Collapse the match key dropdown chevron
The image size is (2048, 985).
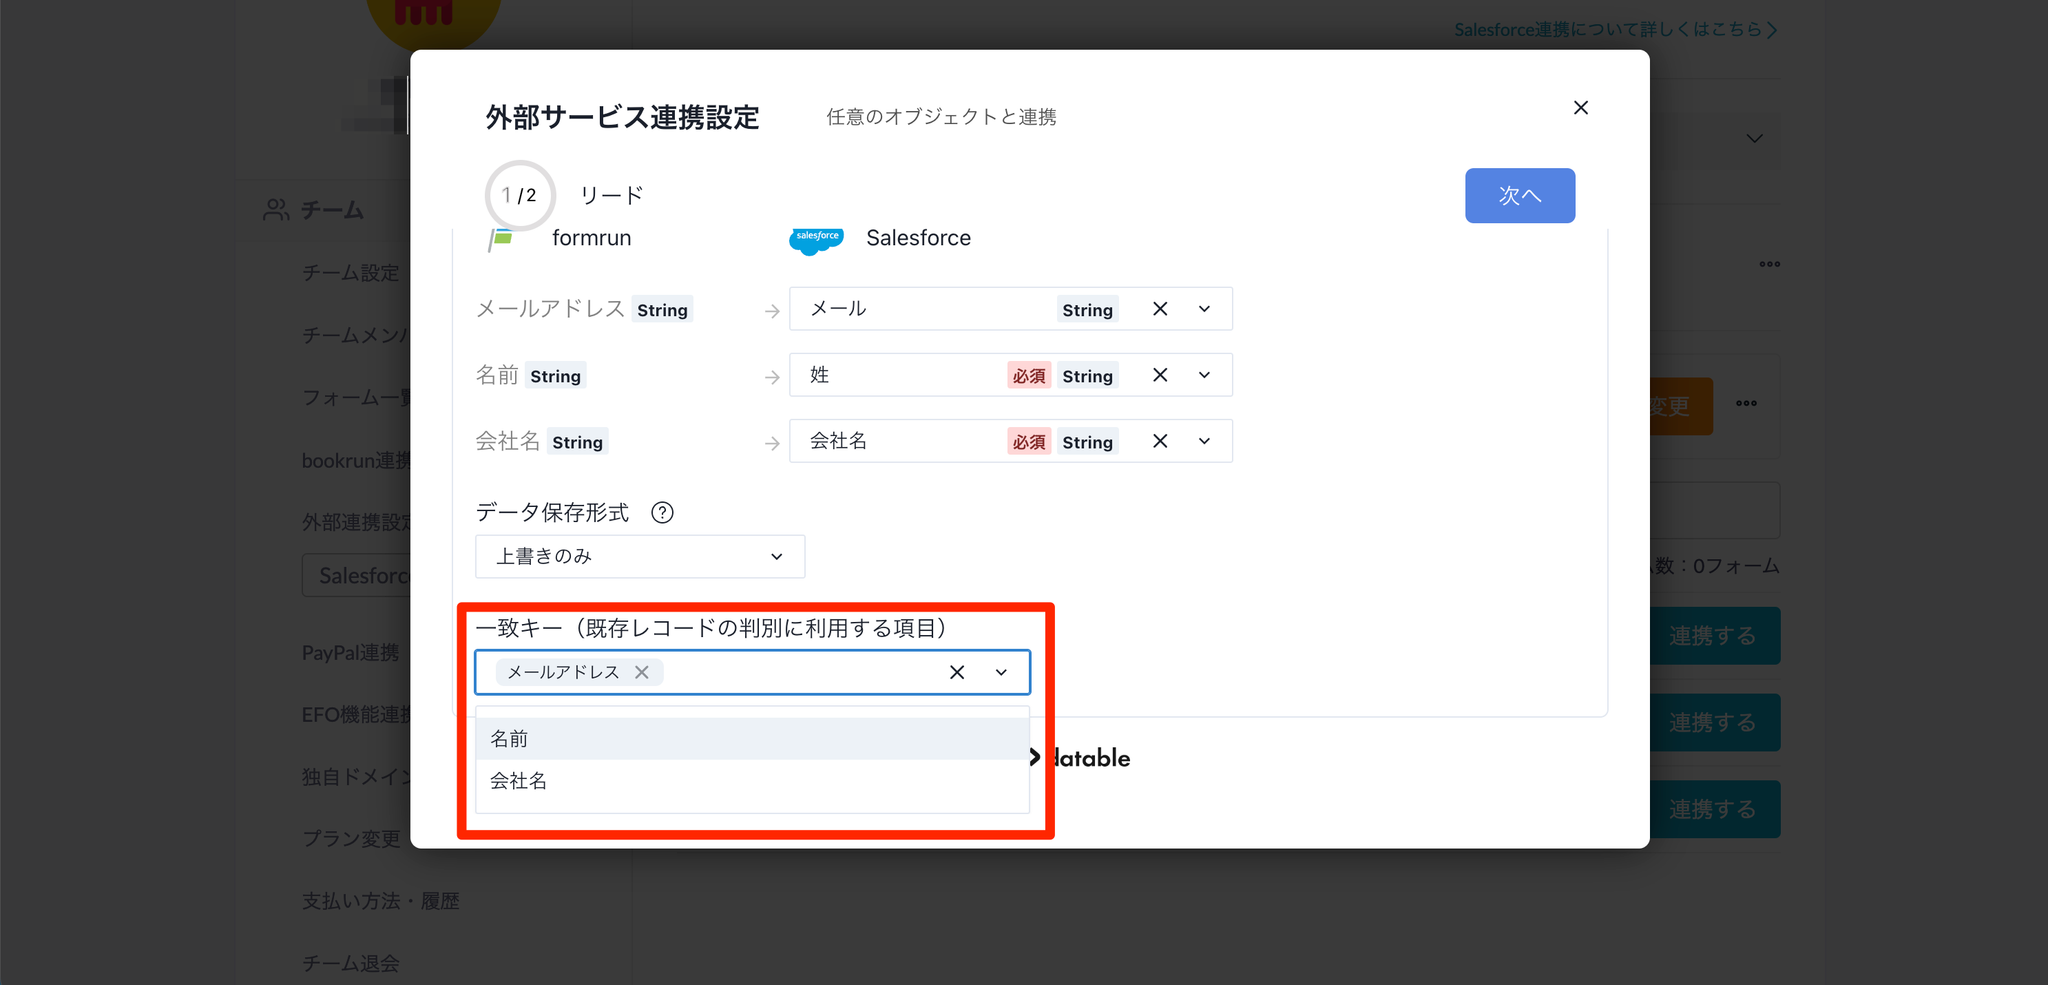(x=1001, y=673)
